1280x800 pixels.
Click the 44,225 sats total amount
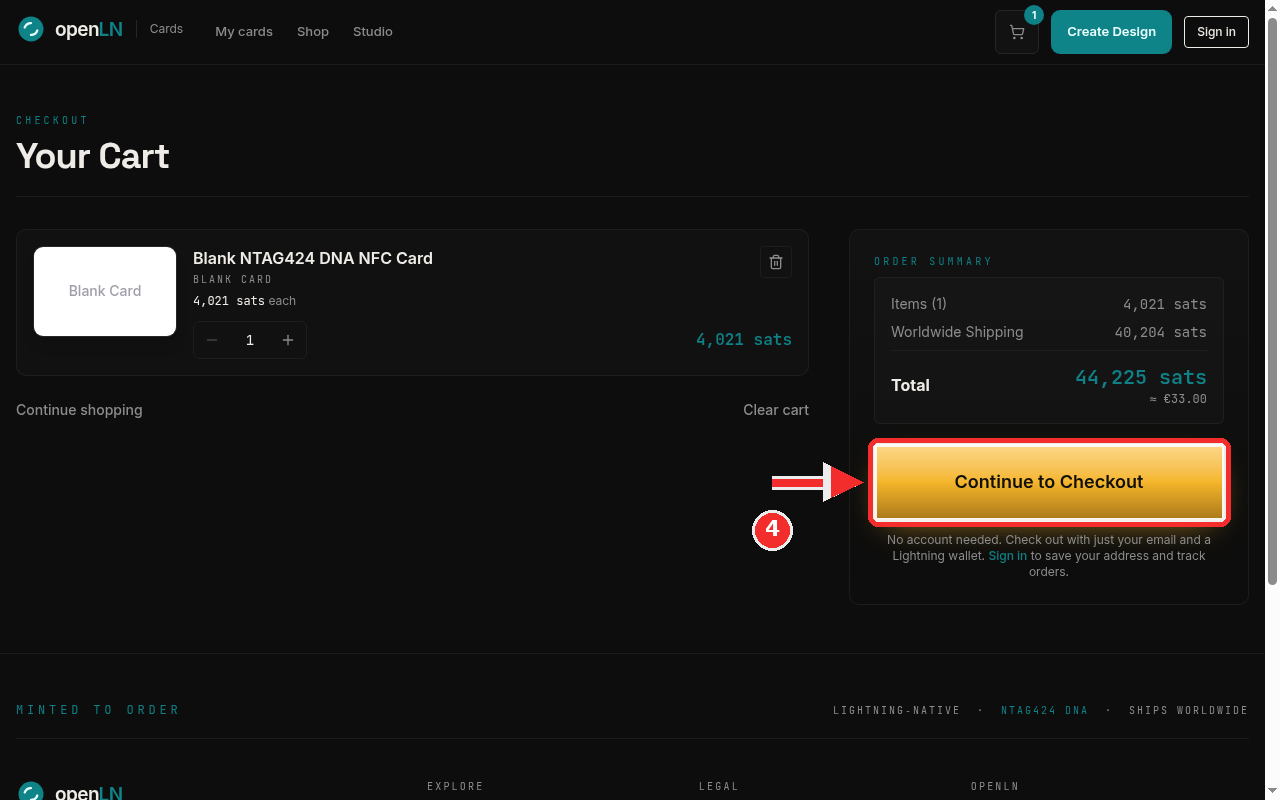click(1141, 378)
